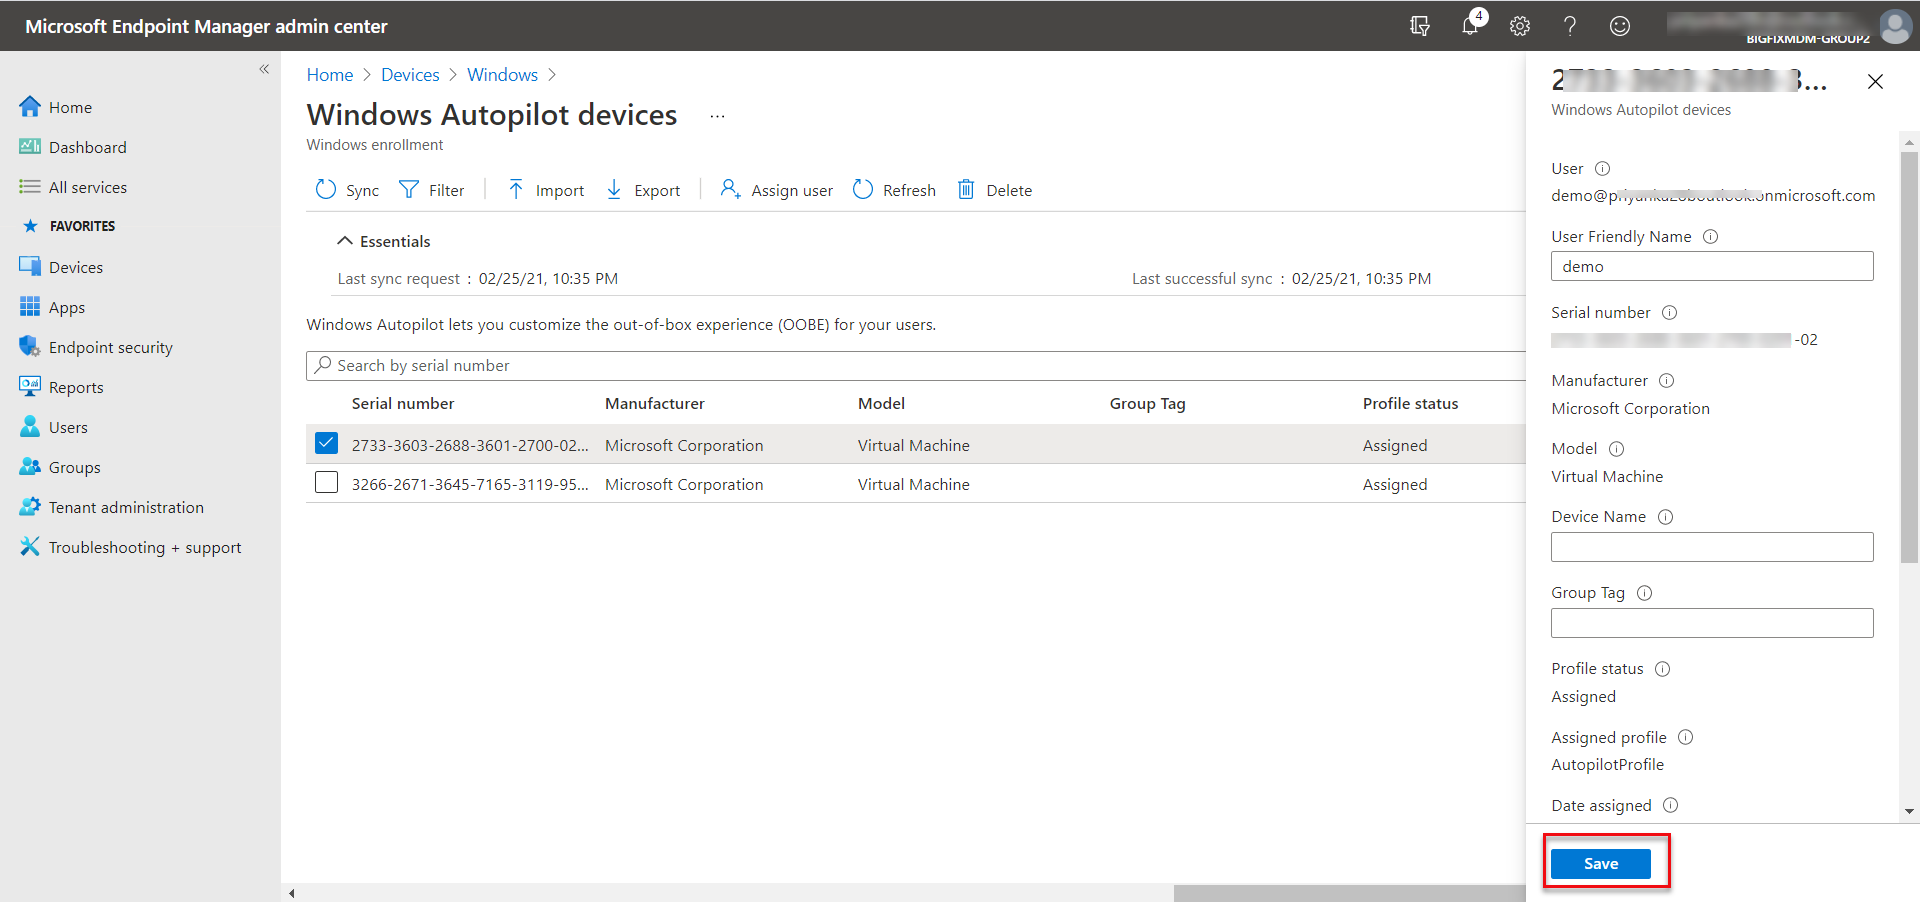
Task: Click the Serial number info icon
Action: point(1669,312)
